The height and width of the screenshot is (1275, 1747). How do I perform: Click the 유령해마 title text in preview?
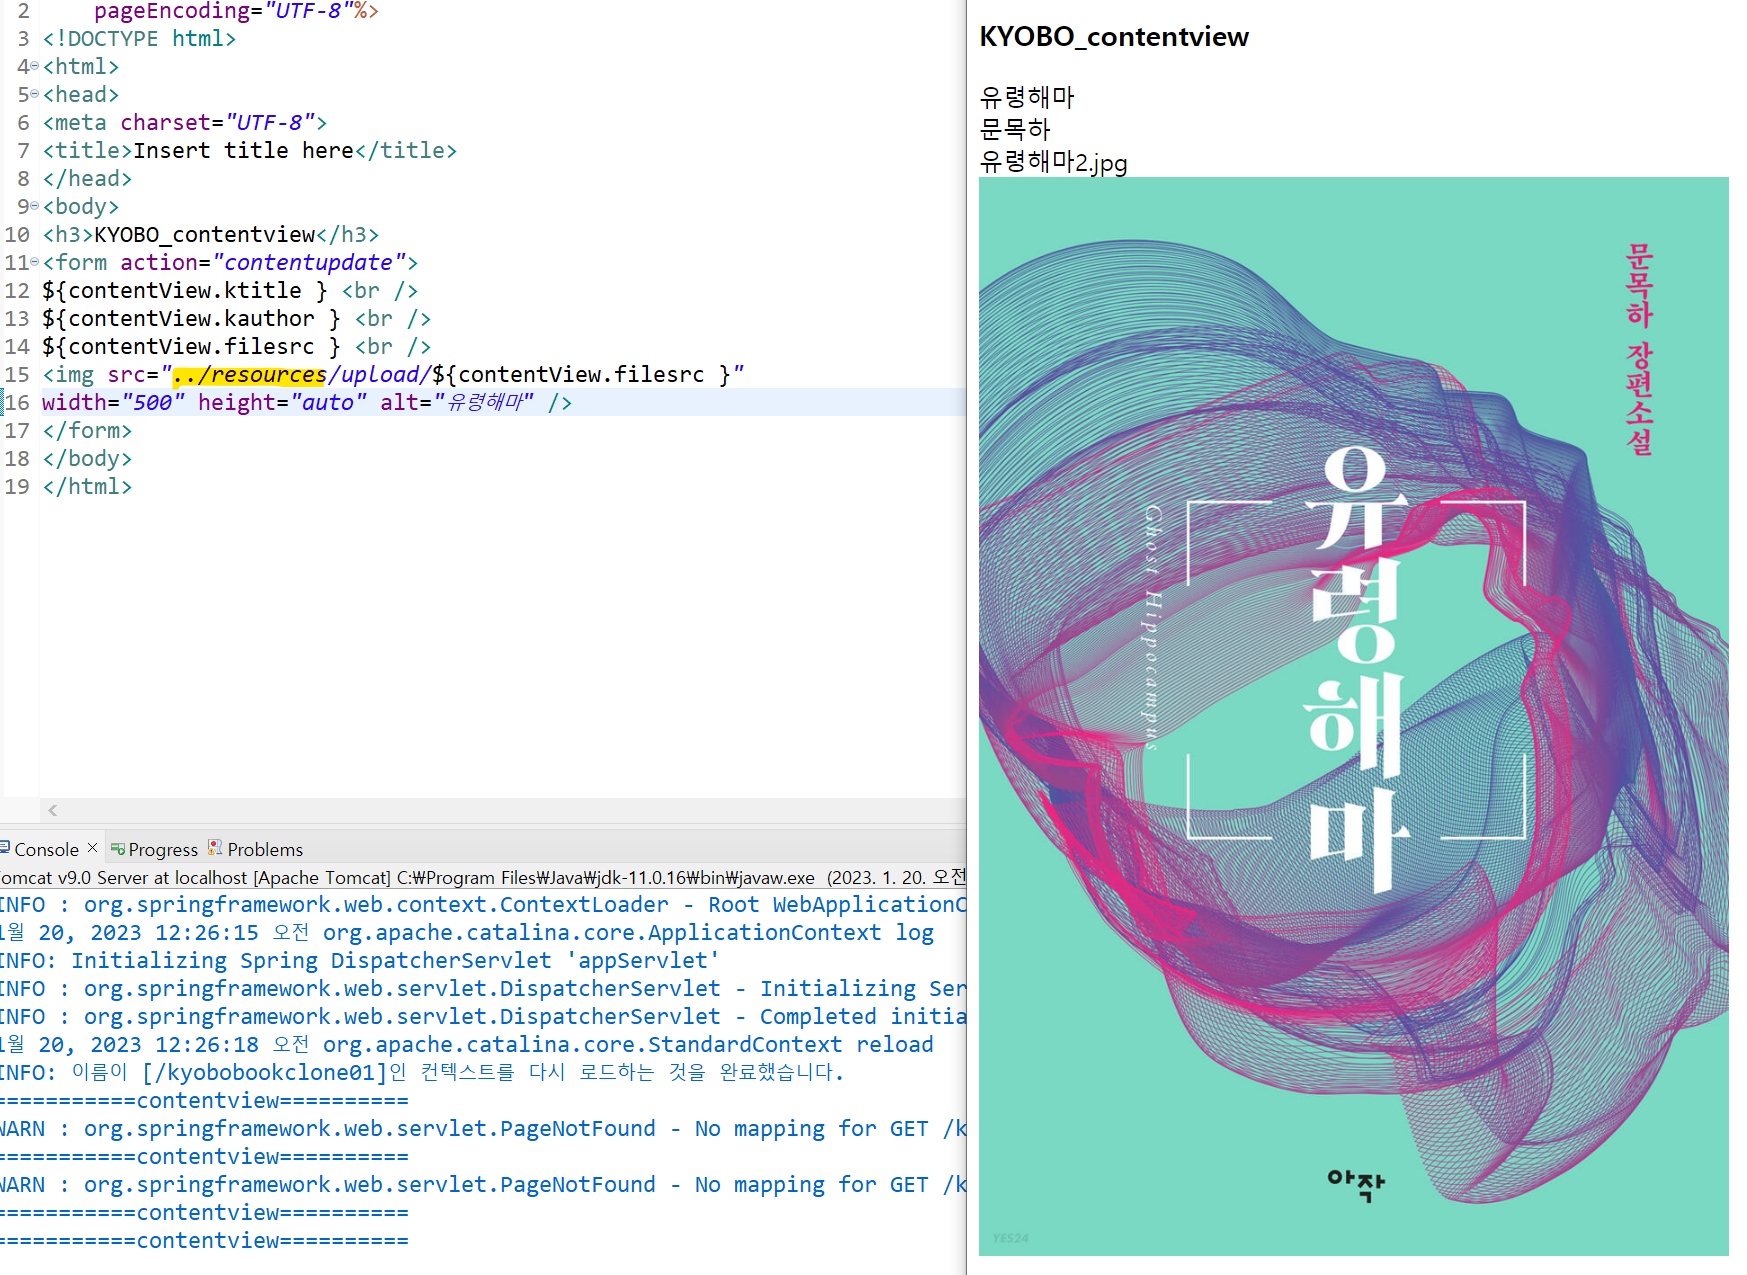pos(1027,97)
